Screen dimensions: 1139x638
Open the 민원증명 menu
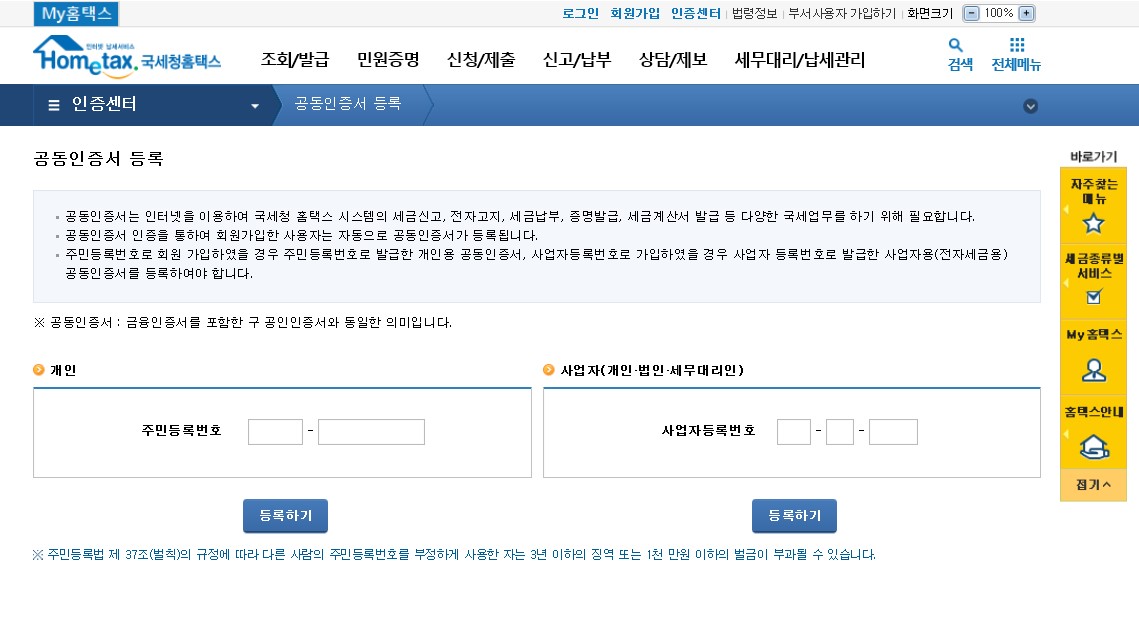coord(388,60)
